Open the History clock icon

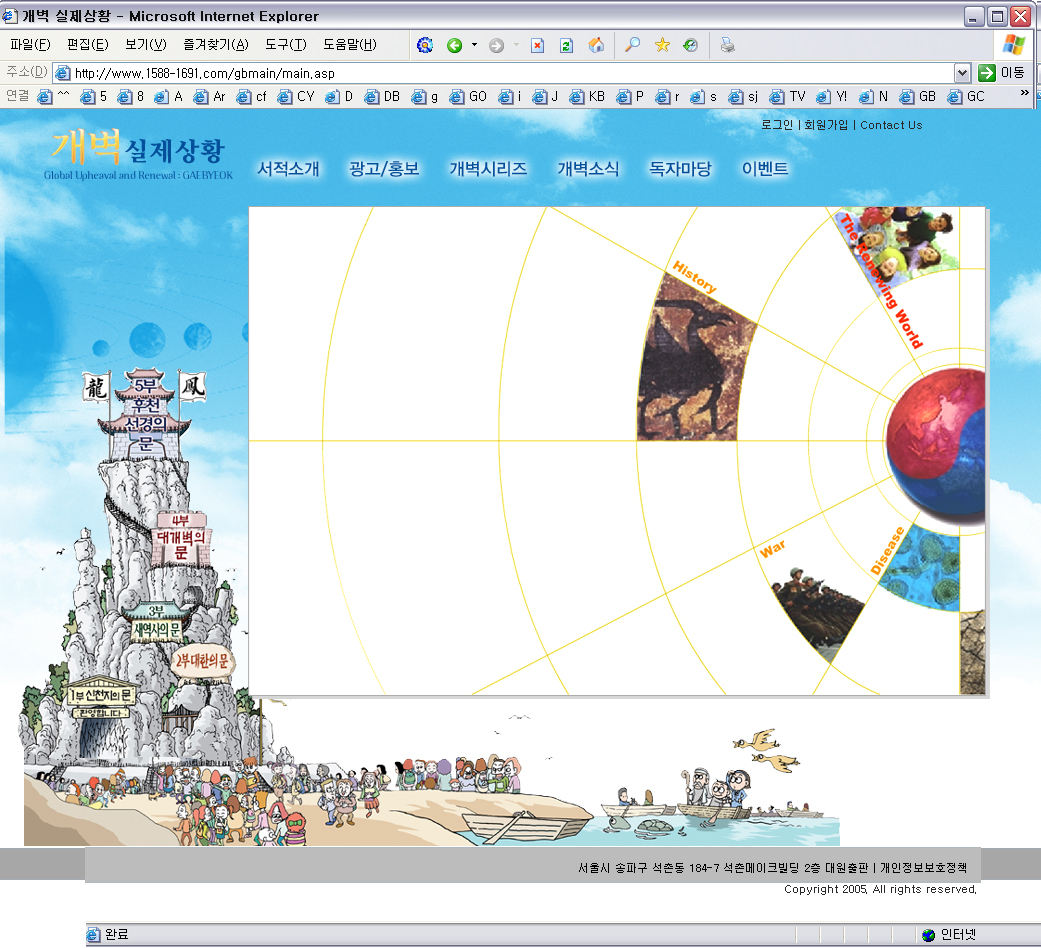(x=691, y=45)
